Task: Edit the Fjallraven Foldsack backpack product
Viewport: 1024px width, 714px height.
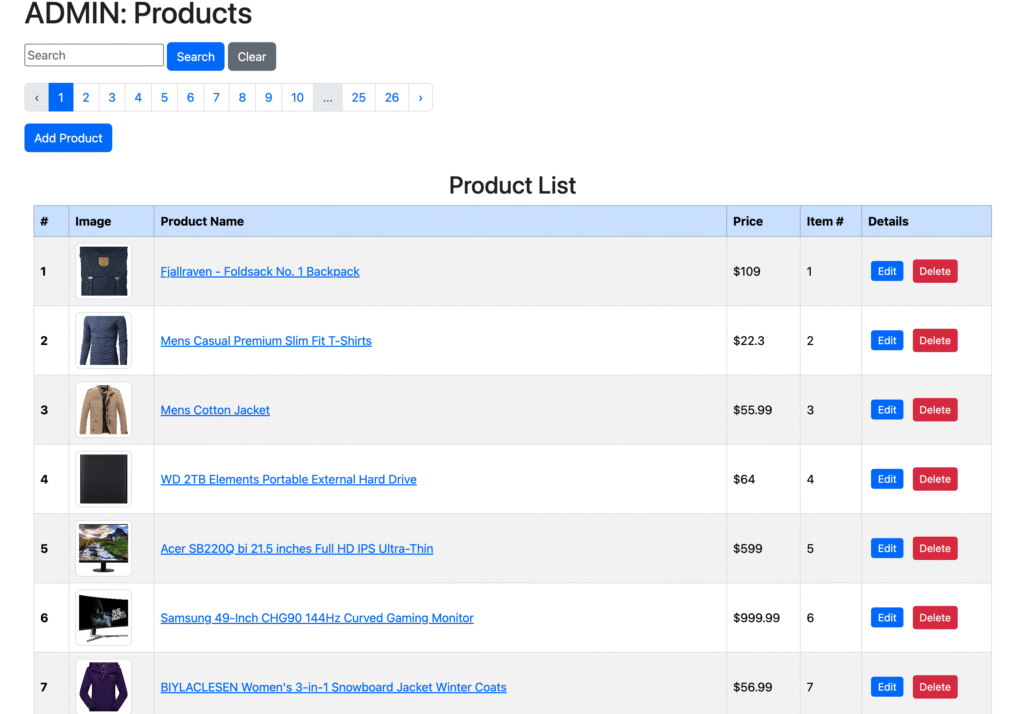Action: (886, 271)
